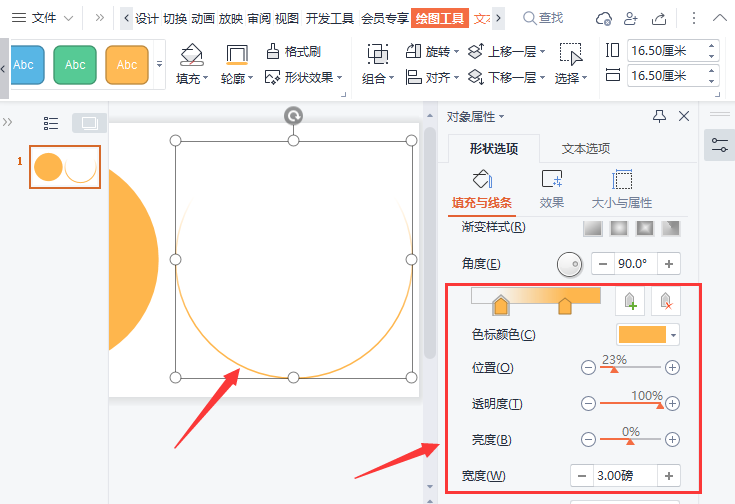Click the share export icon
Viewport: 735px width, 504px height.
(659, 18)
